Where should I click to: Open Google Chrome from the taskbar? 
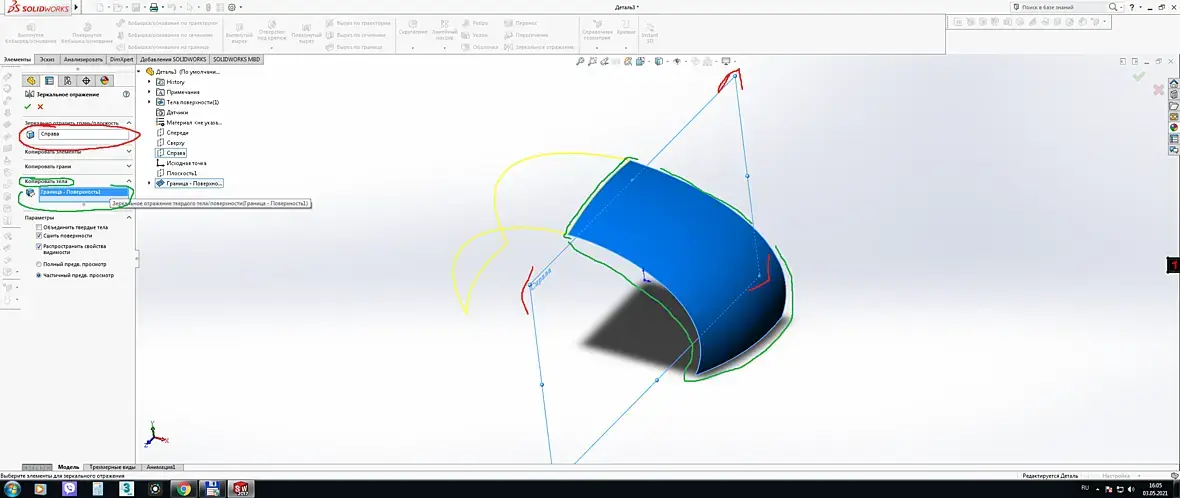point(184,489)
